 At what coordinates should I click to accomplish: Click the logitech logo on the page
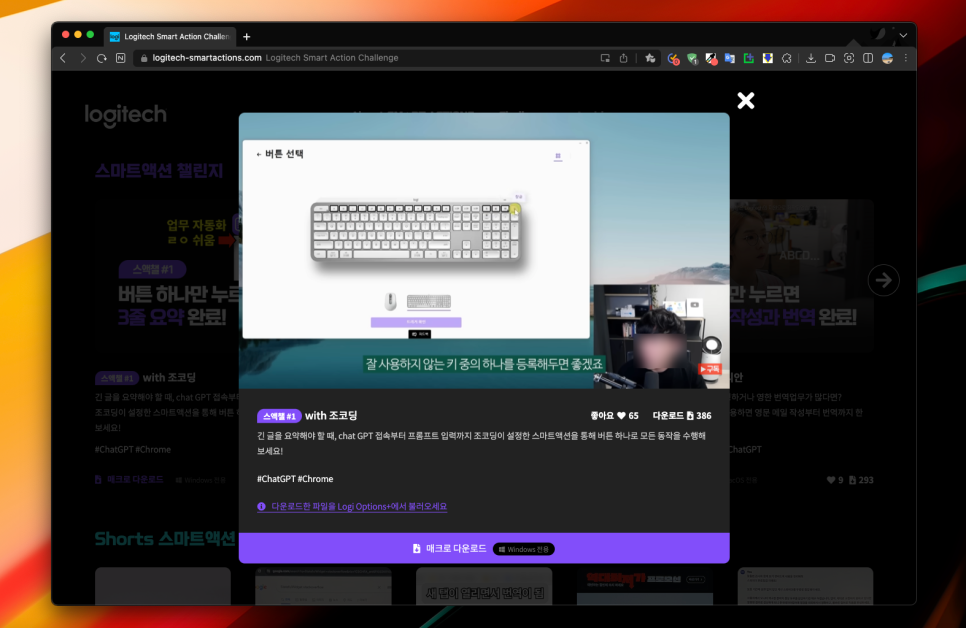point(125,115)
